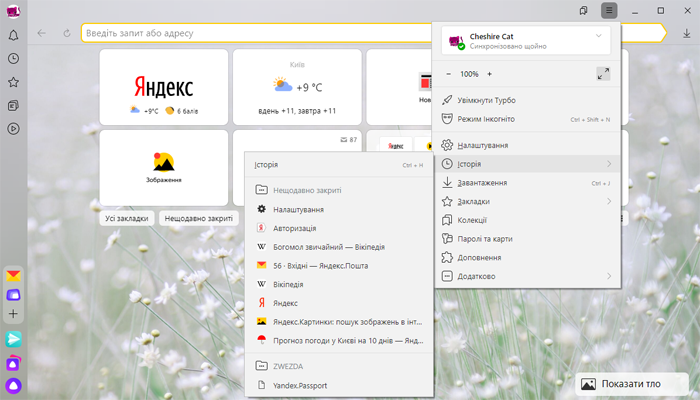Click Показати тло button
This screenshot has height=400, width=700.
(632, 384)
